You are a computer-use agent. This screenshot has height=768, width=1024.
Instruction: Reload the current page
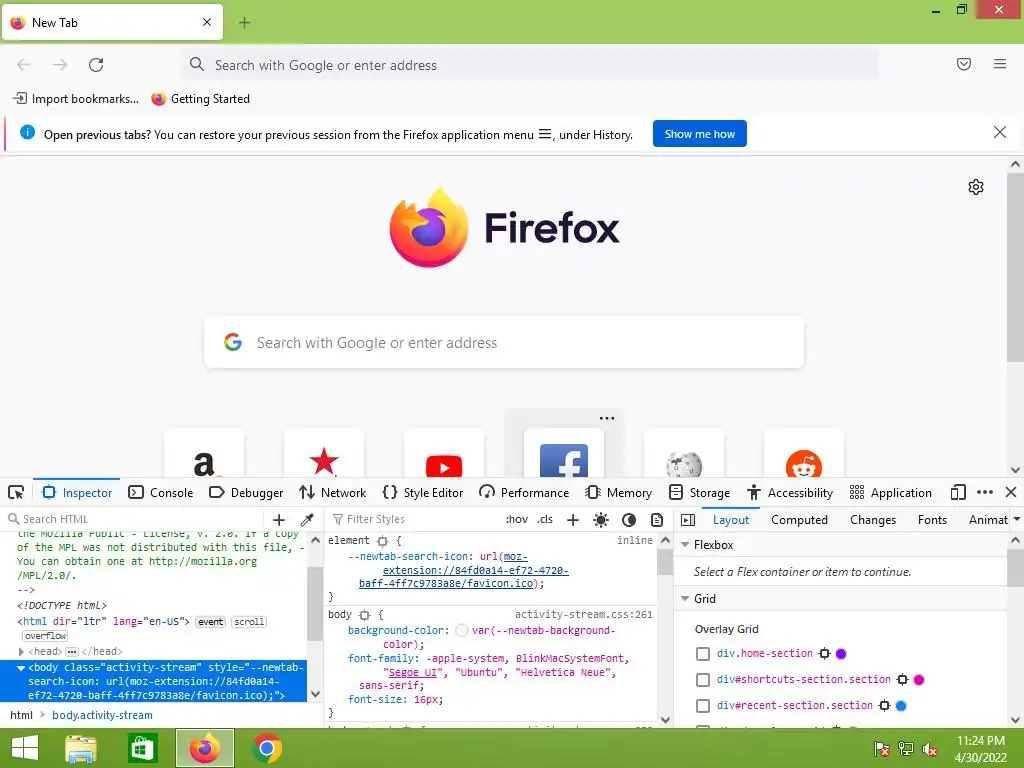(96, 65)
